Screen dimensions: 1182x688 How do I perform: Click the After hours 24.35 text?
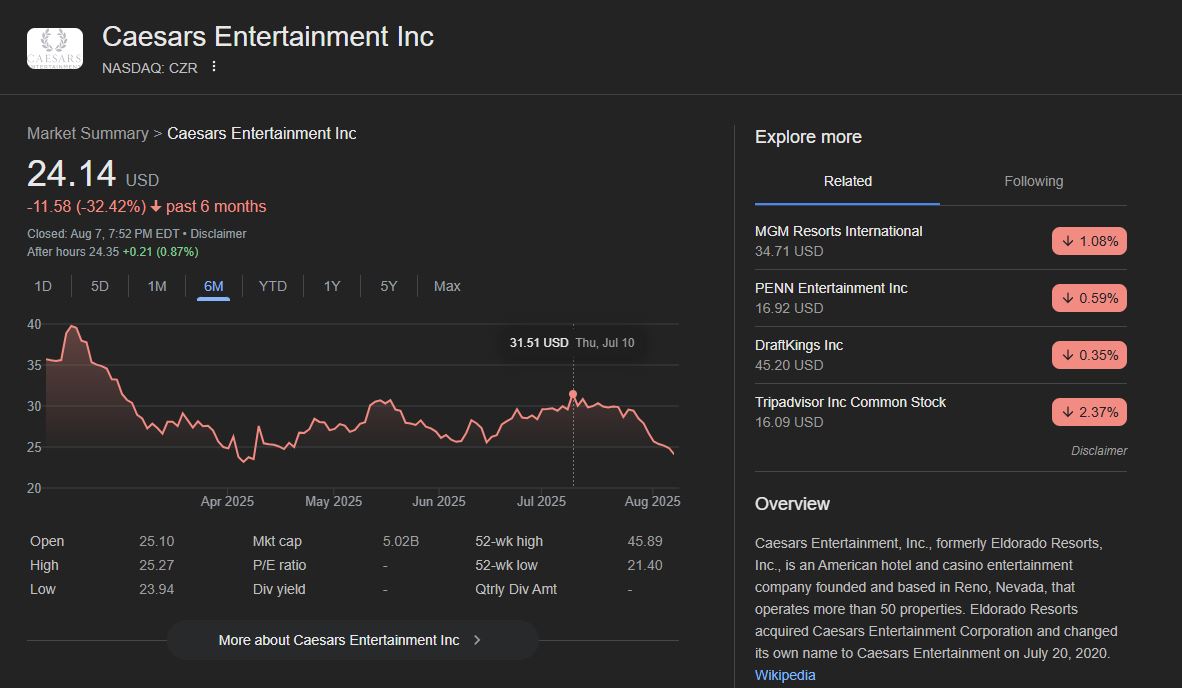(73, 252)
